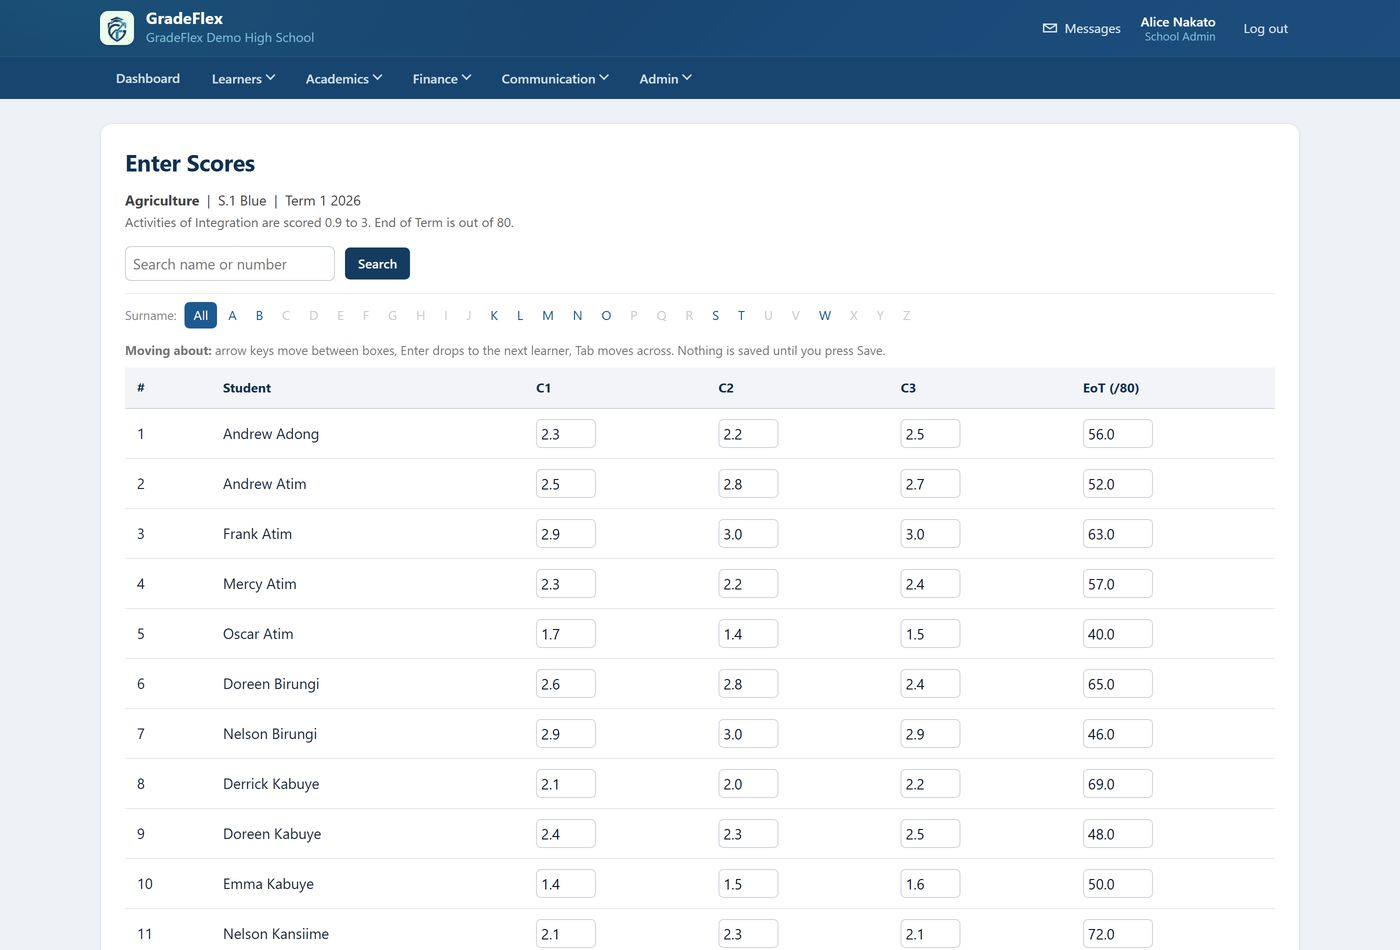
Task: Click Nelson Birungi's C1 score box
Action: point(566,733)
